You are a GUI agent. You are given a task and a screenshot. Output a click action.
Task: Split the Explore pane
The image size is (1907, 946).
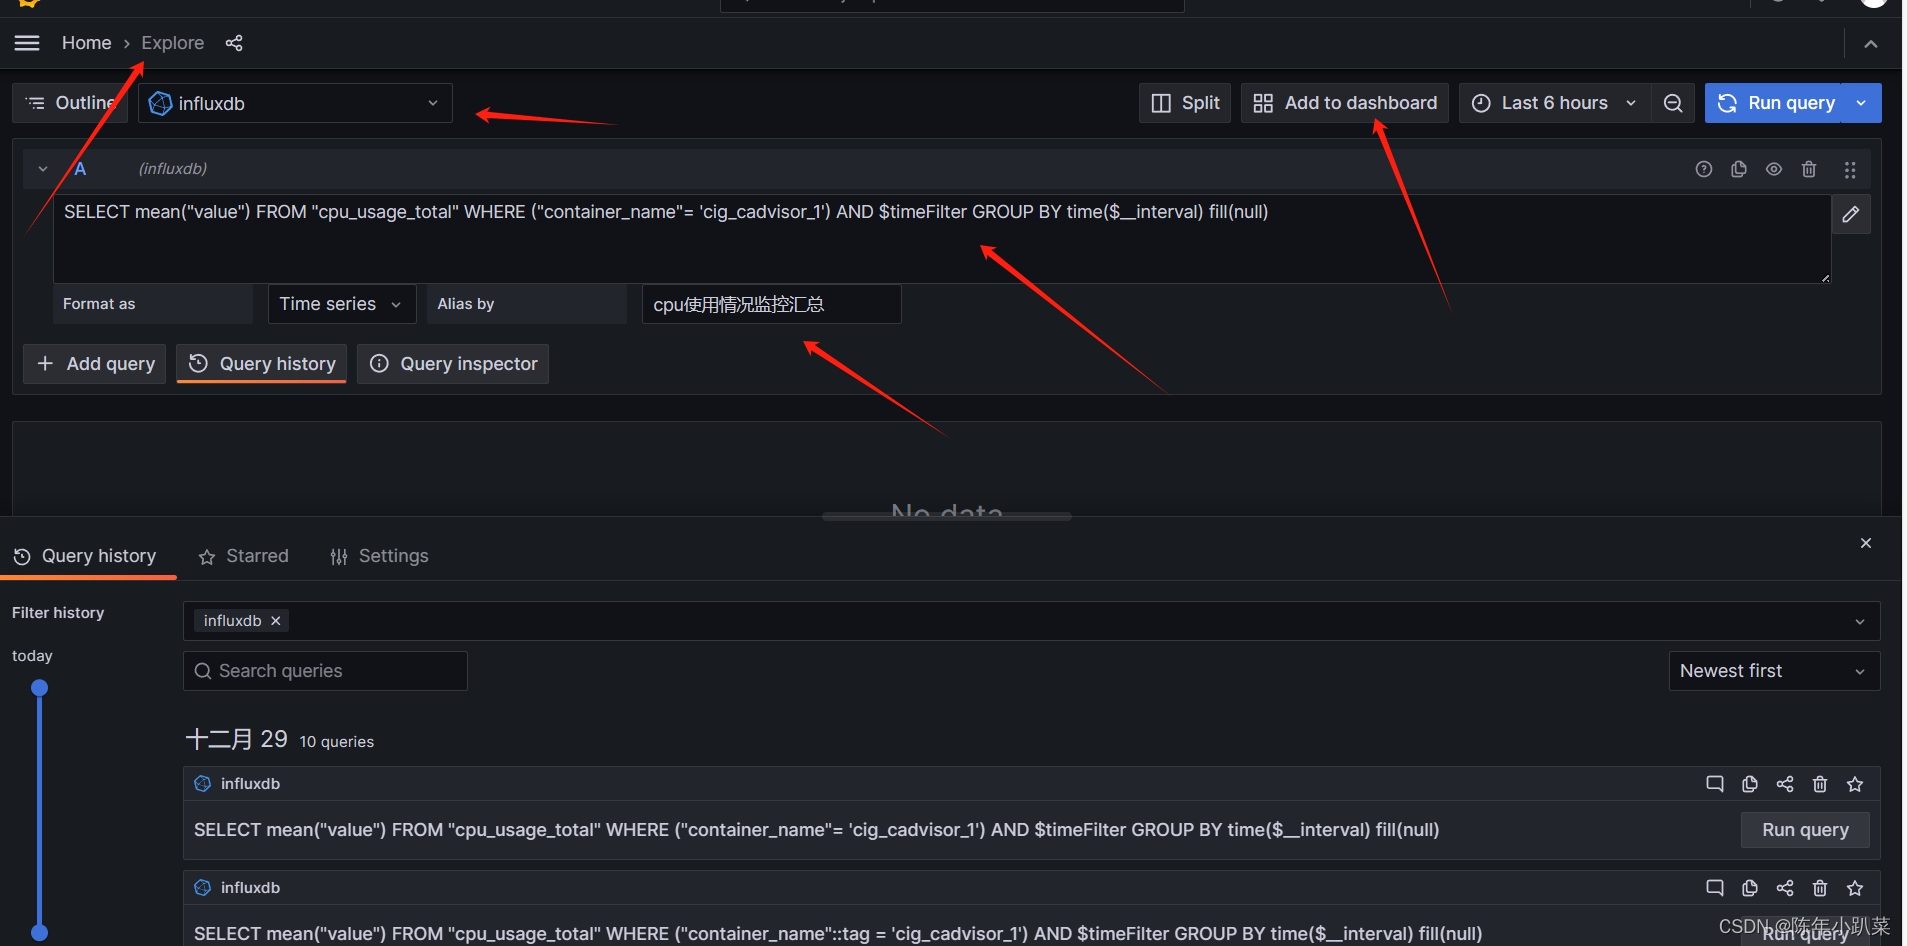[x=1185, y=103]
